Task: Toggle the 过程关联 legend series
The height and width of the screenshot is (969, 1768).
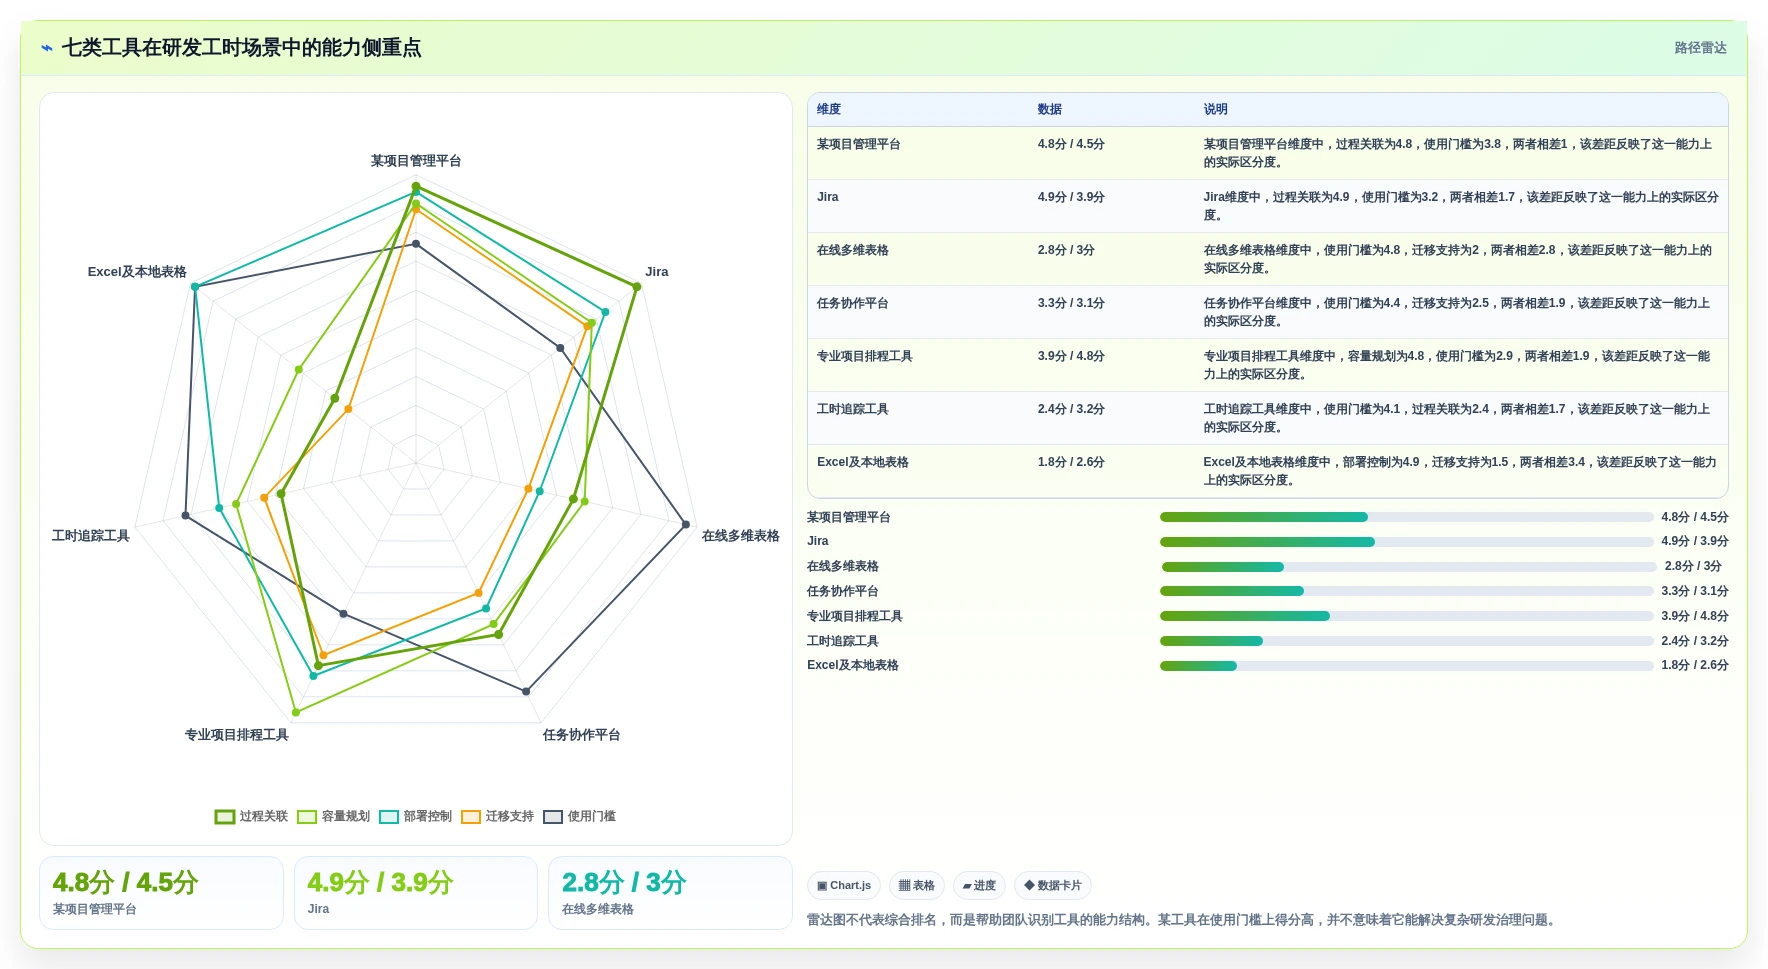Action: 251,816
